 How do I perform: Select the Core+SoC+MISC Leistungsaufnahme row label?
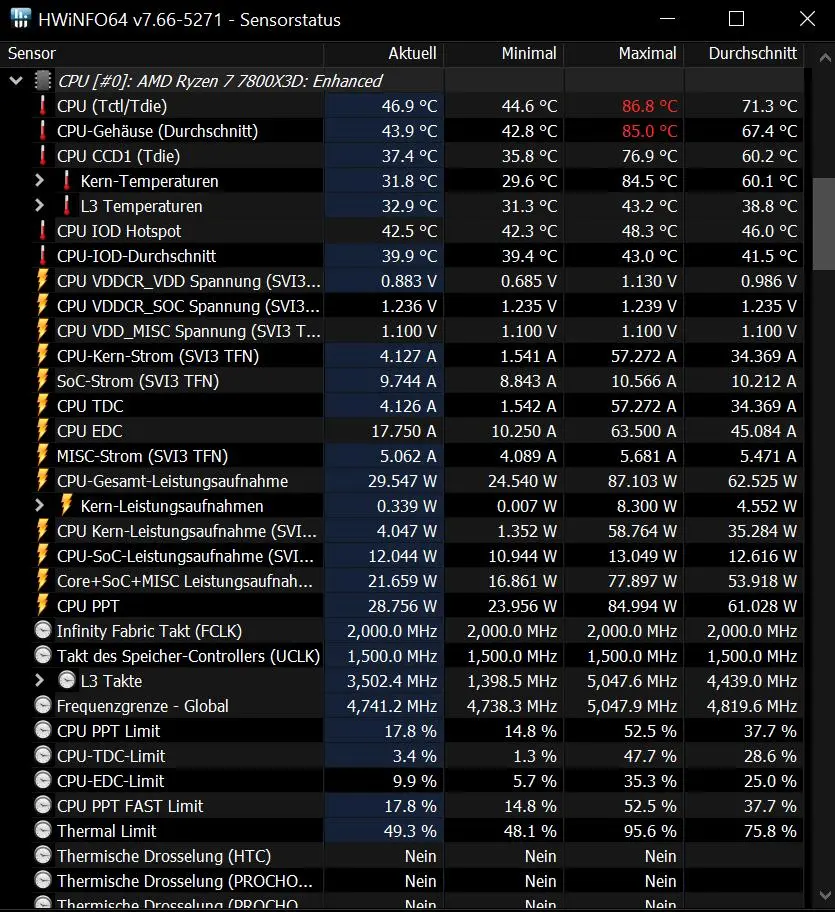point(185,581)
